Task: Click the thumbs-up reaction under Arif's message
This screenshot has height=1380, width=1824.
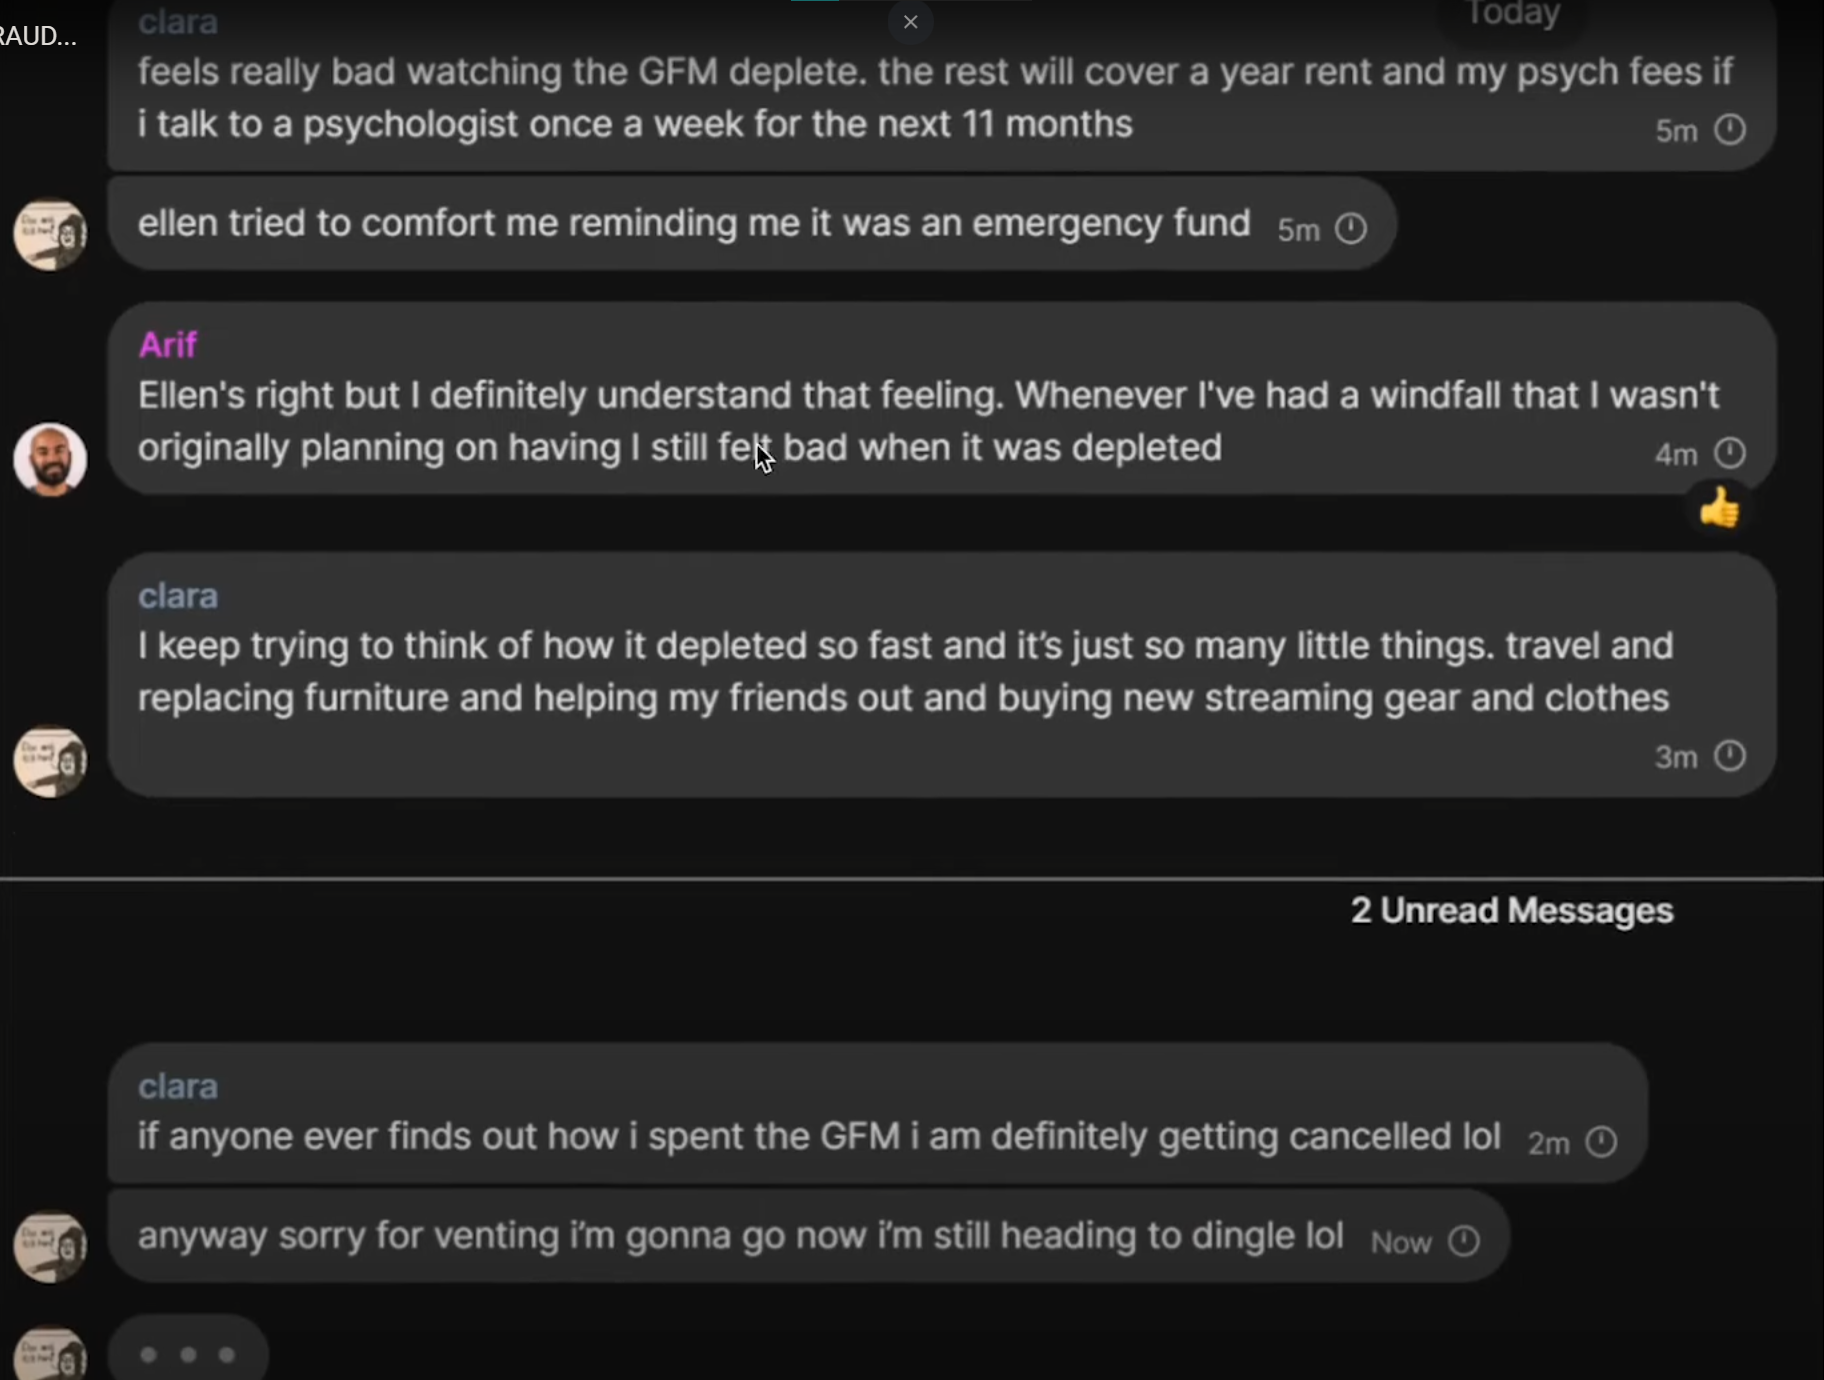Action: pos(1719,508)
